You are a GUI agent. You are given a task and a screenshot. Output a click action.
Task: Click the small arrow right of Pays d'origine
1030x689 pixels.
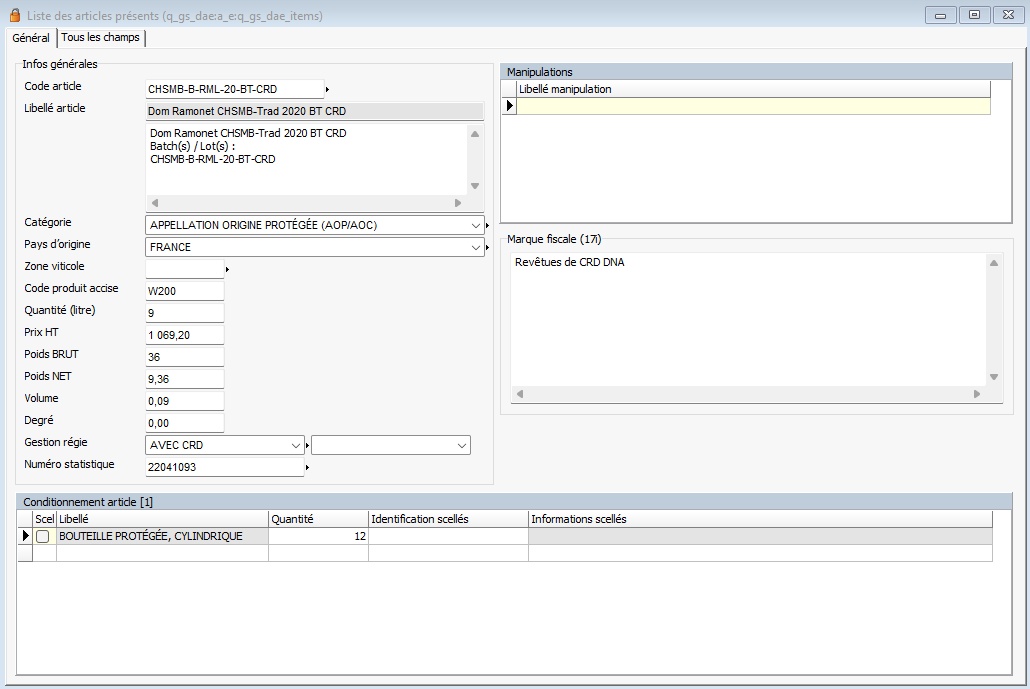click(487, 247)
